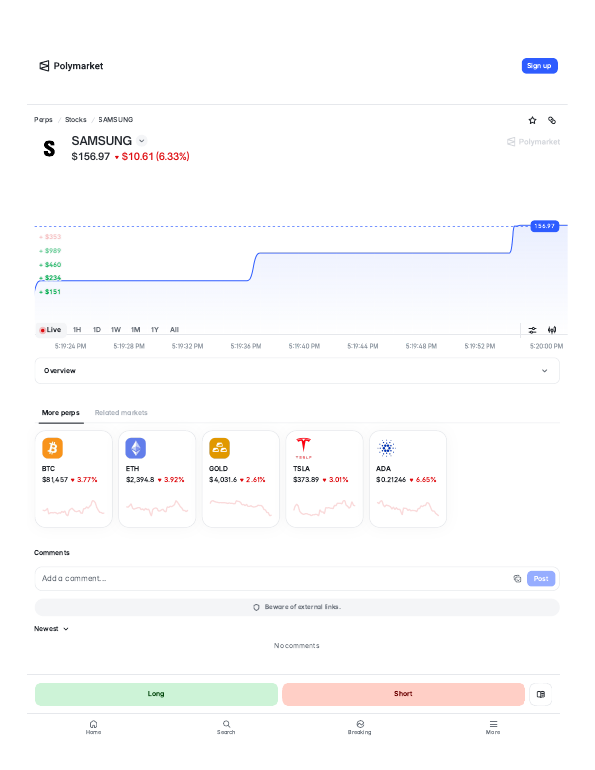
Task: Click the Polymarket logo in header
Action: coord(71,66)
